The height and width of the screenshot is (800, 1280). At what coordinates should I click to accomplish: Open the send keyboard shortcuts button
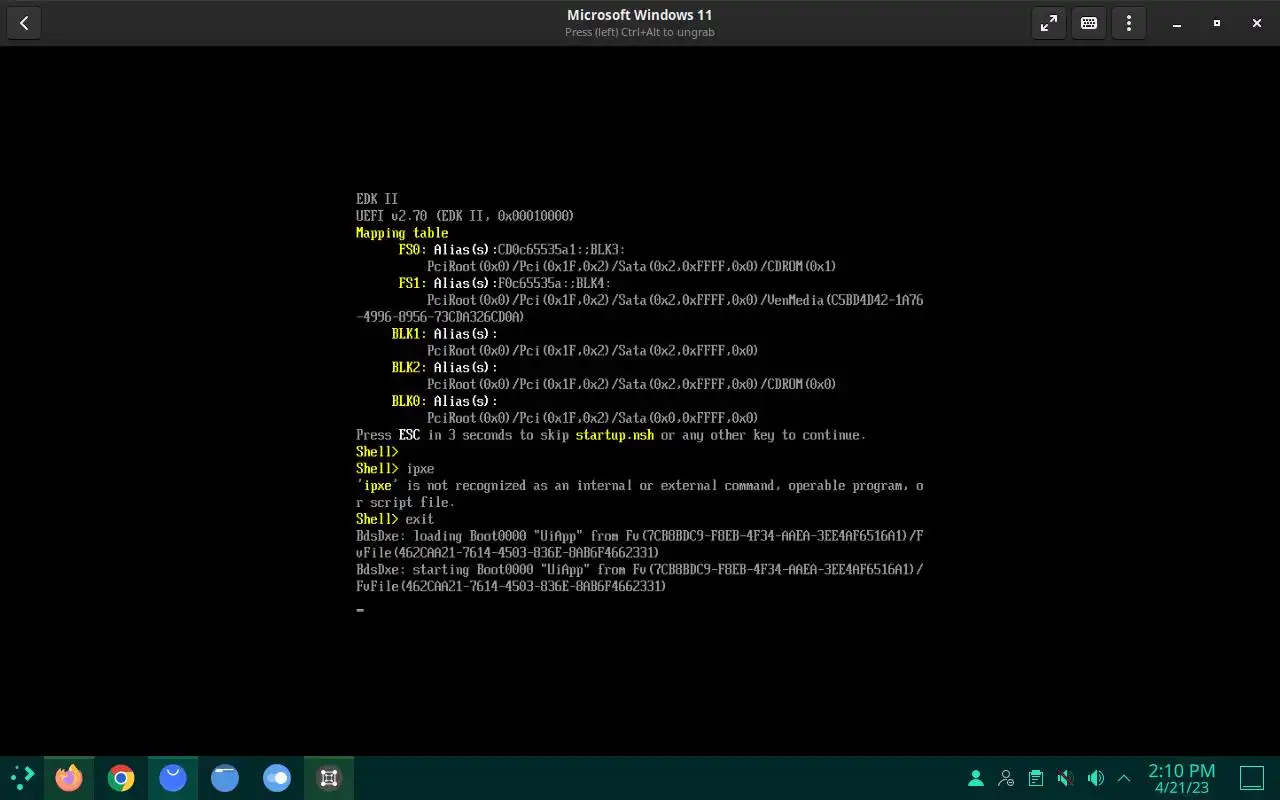[x=1089, y=23]
